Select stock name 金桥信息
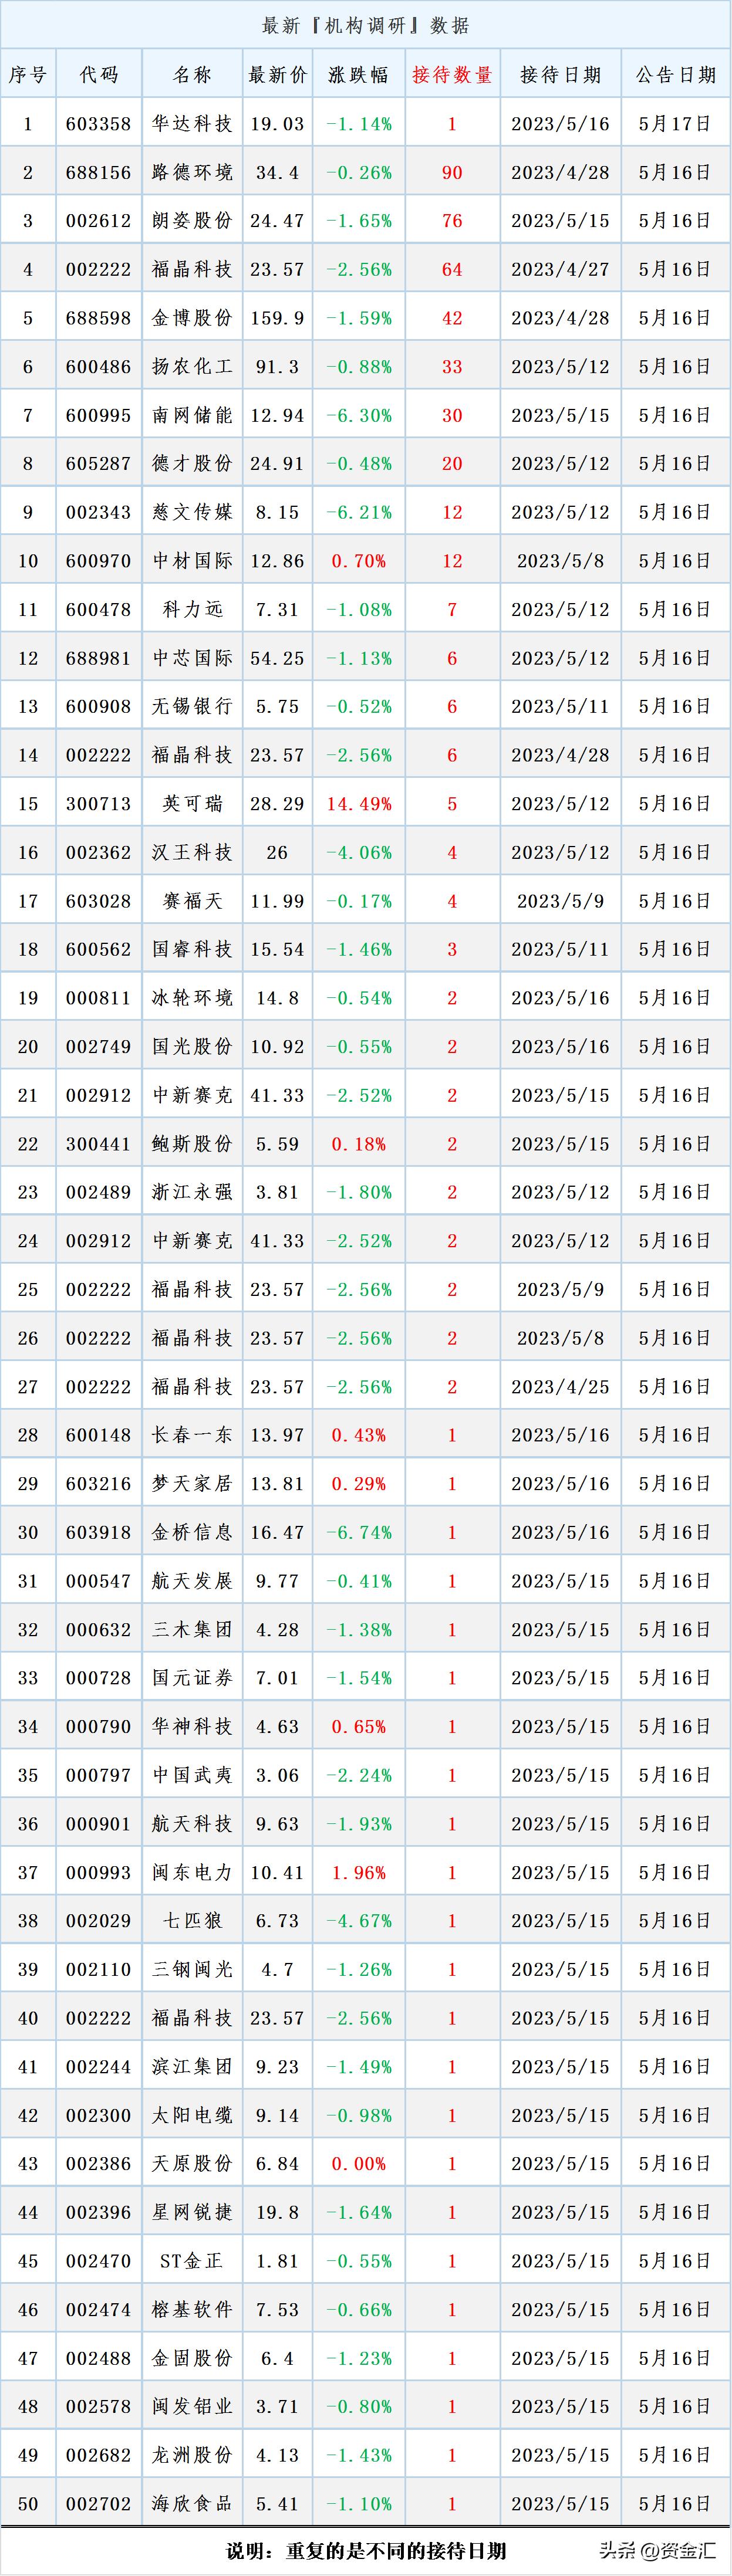 coord(192,1532)
